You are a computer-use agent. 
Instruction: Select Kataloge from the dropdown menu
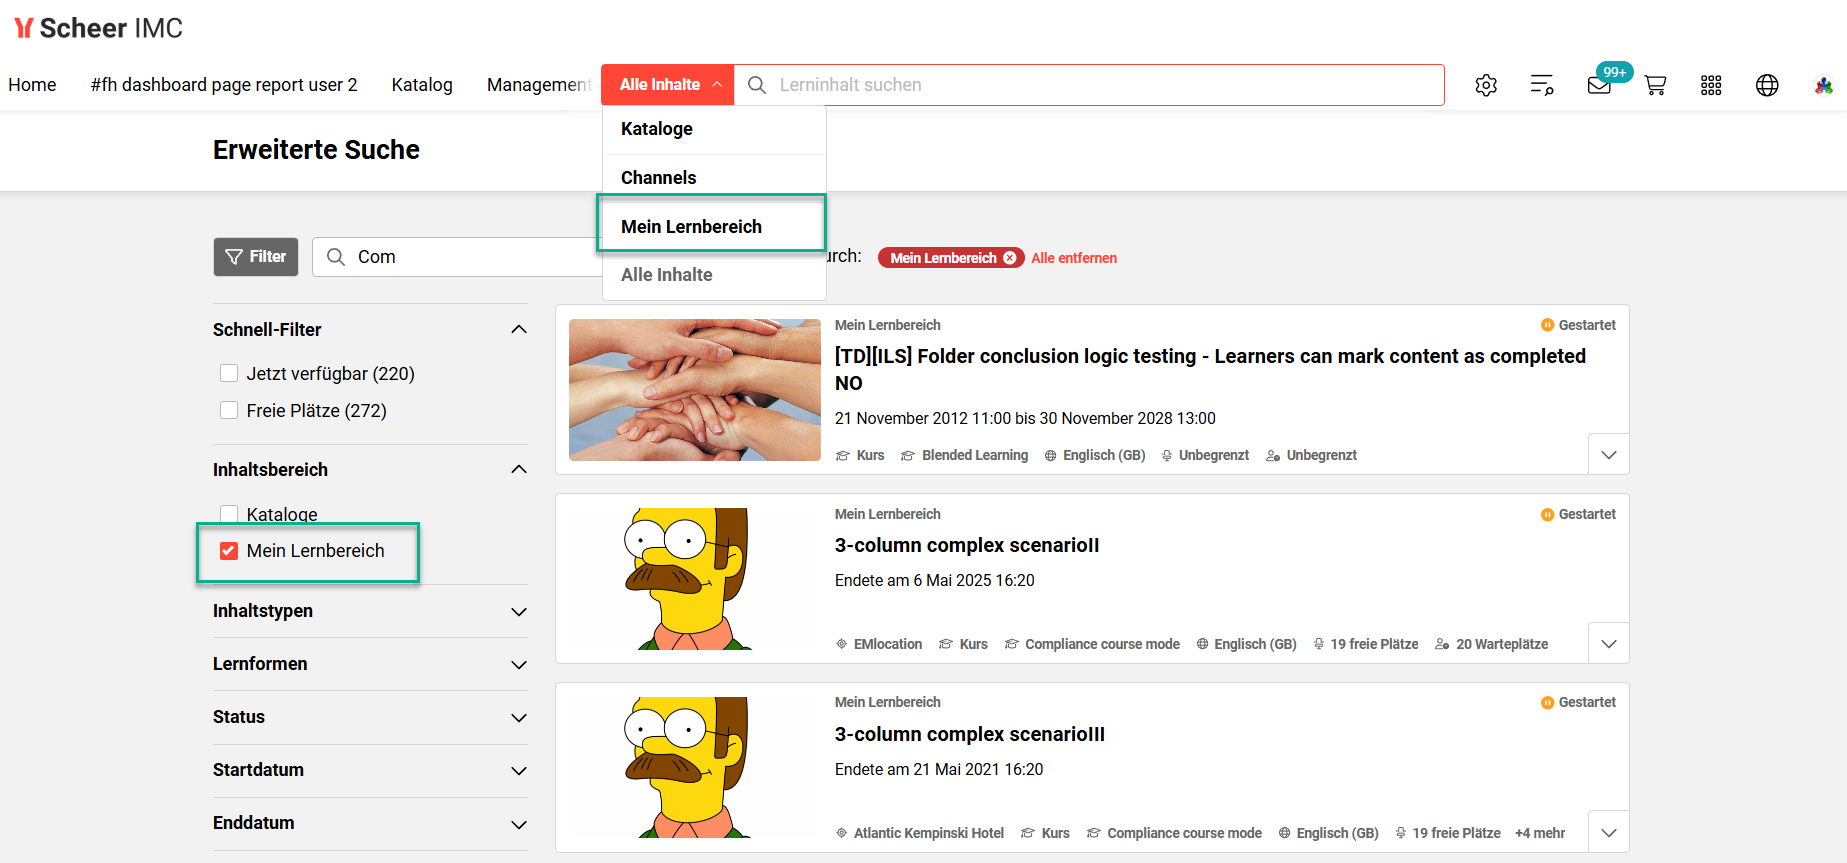pos(657,129)
